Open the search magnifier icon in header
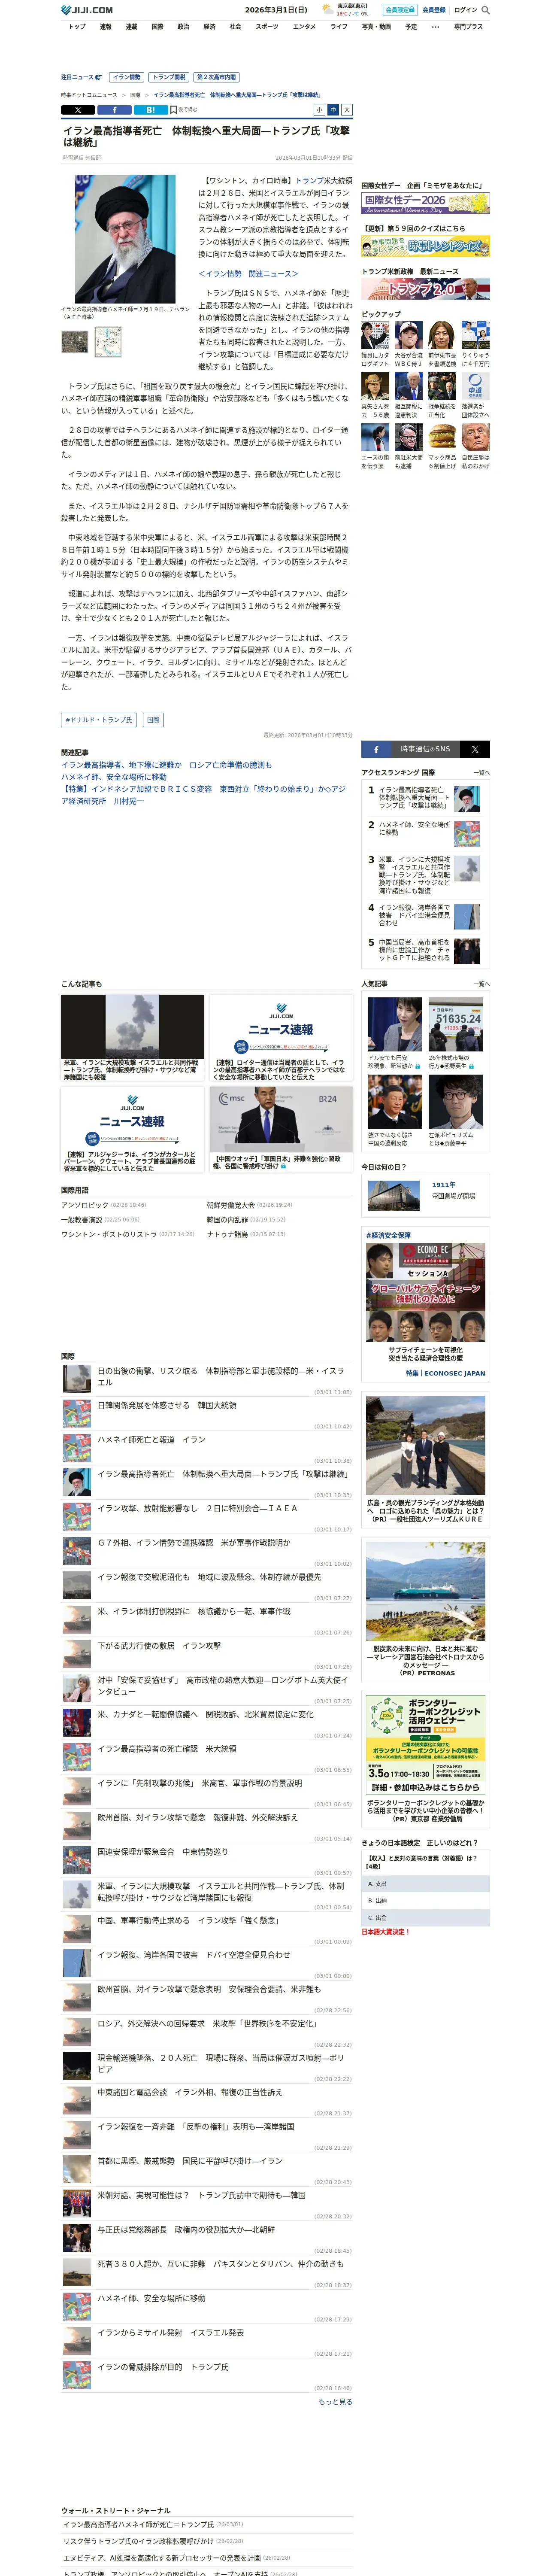Viewport: 551px width, 2576px height. tap(486, 10)
